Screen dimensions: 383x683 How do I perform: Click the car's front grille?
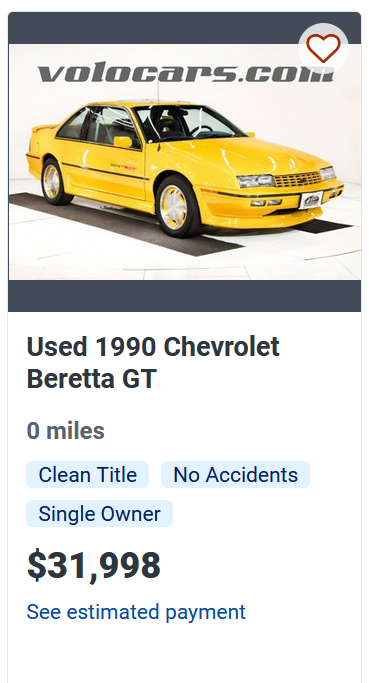point(298,179)
